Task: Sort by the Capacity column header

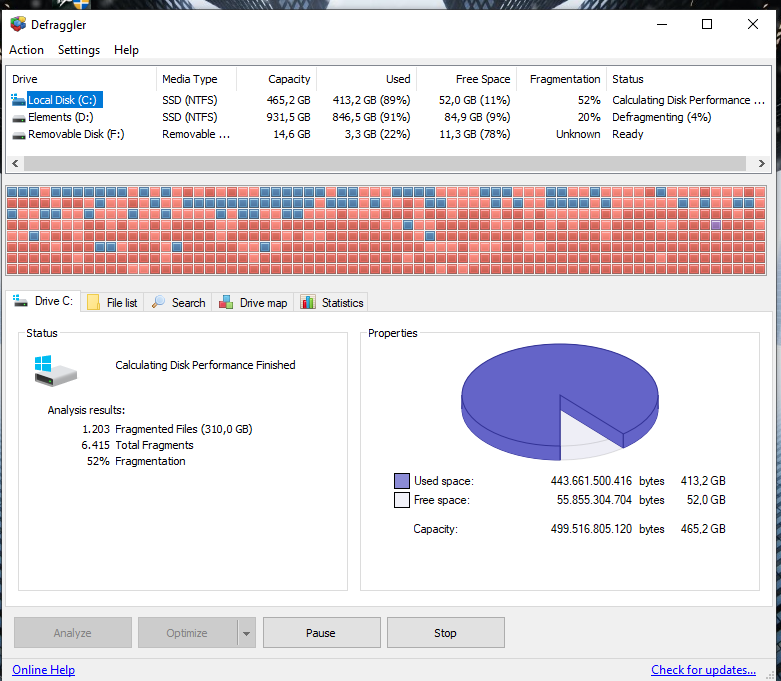Action: pos(276,79)
